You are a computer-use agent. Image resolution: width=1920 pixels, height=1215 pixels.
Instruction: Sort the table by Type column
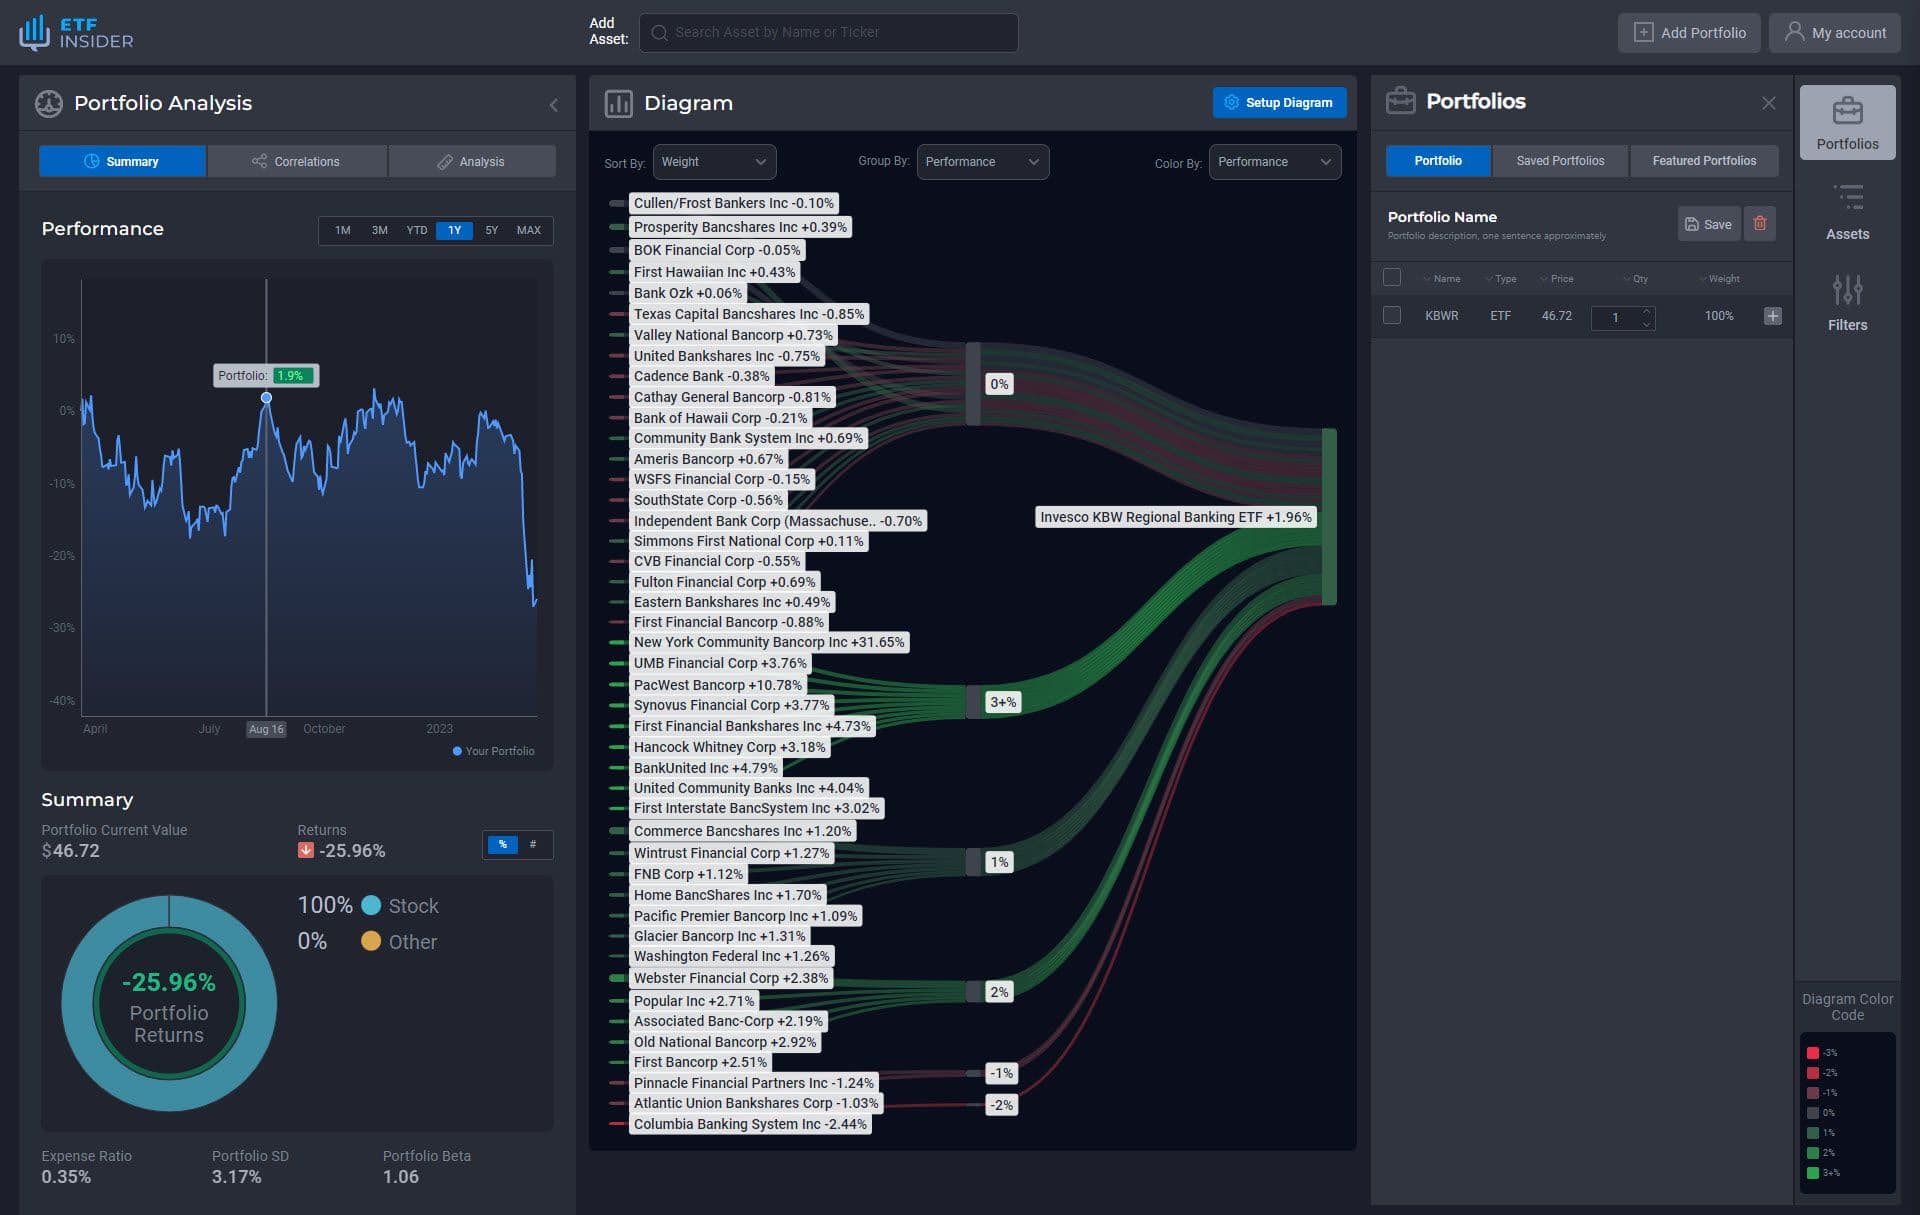pos(1500,279)
